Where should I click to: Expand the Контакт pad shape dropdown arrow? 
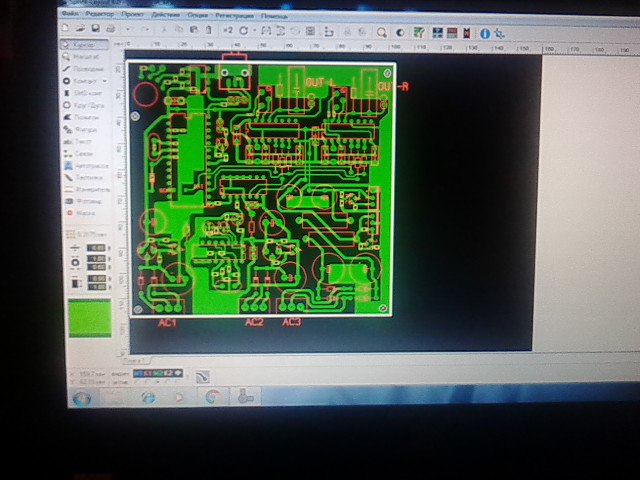pos(105,81)
